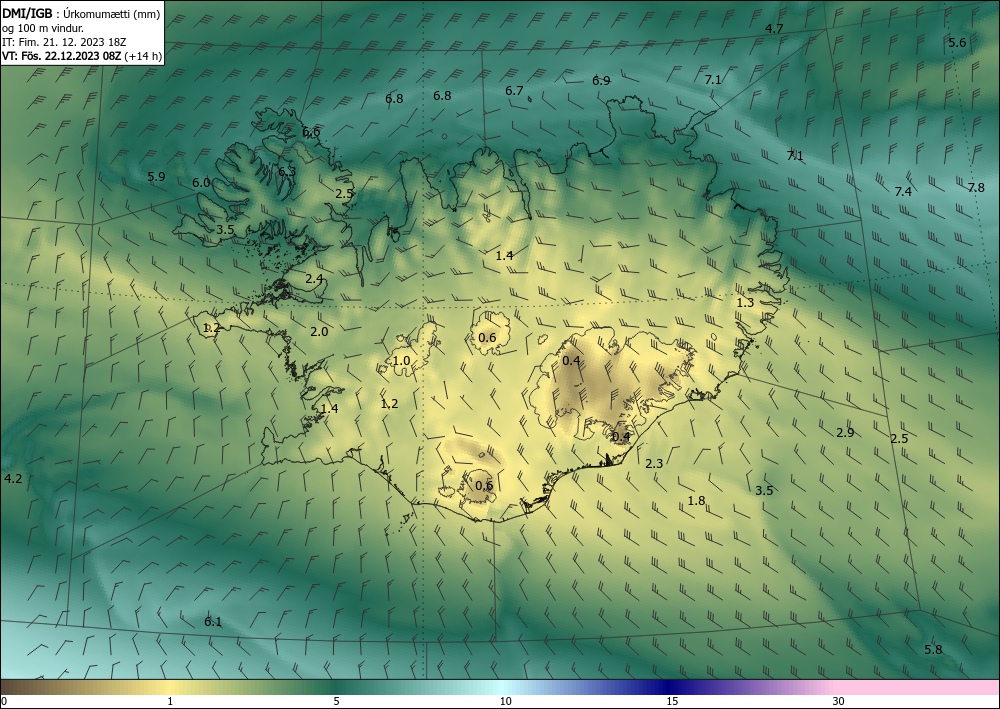Click the 4.2 value on the map
Viewport: 1000px width, 709px height.
(13, 479)
